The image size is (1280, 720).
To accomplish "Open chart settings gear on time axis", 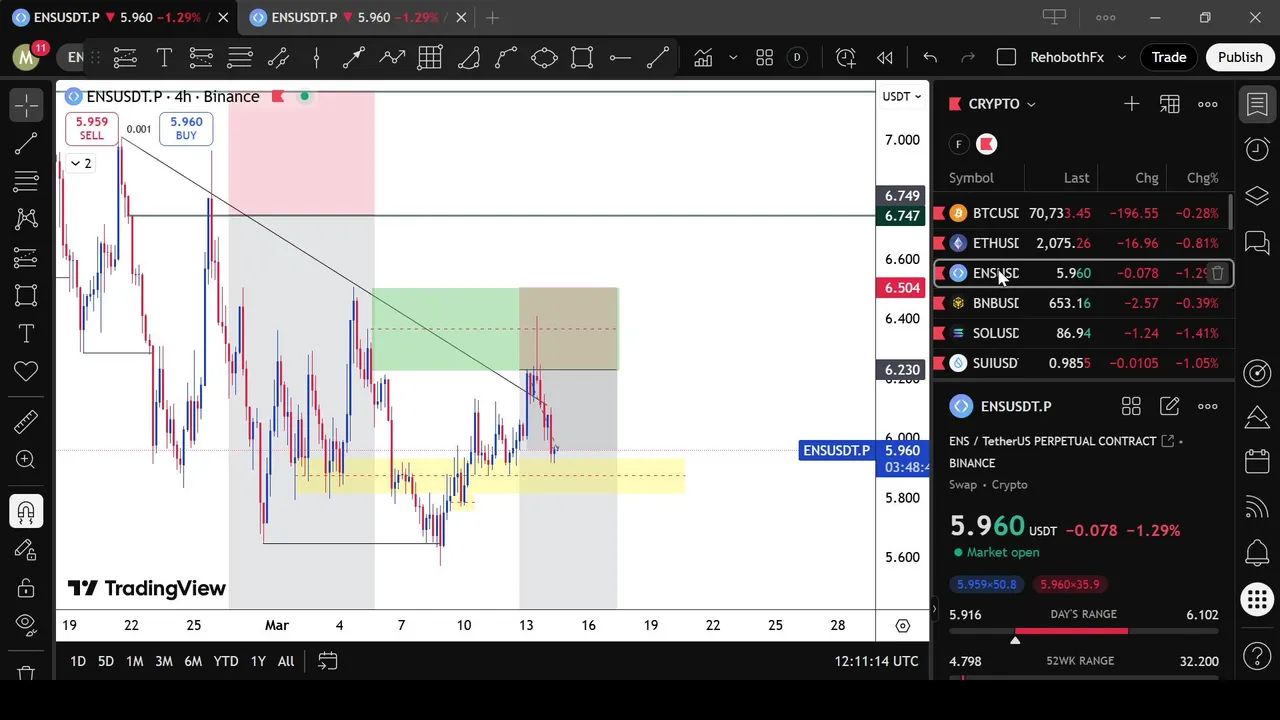I will pos(902,625).
